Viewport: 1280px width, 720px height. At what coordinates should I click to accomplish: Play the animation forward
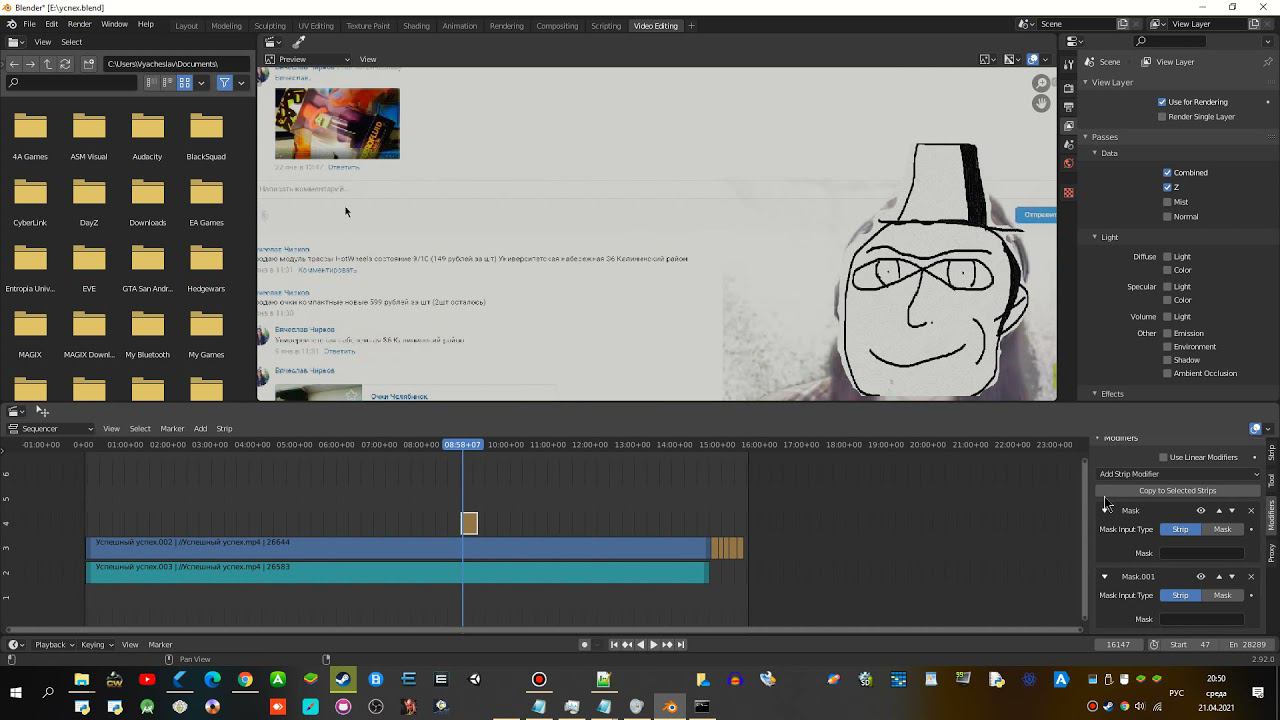pyautogui.click(x=653, y=645)
